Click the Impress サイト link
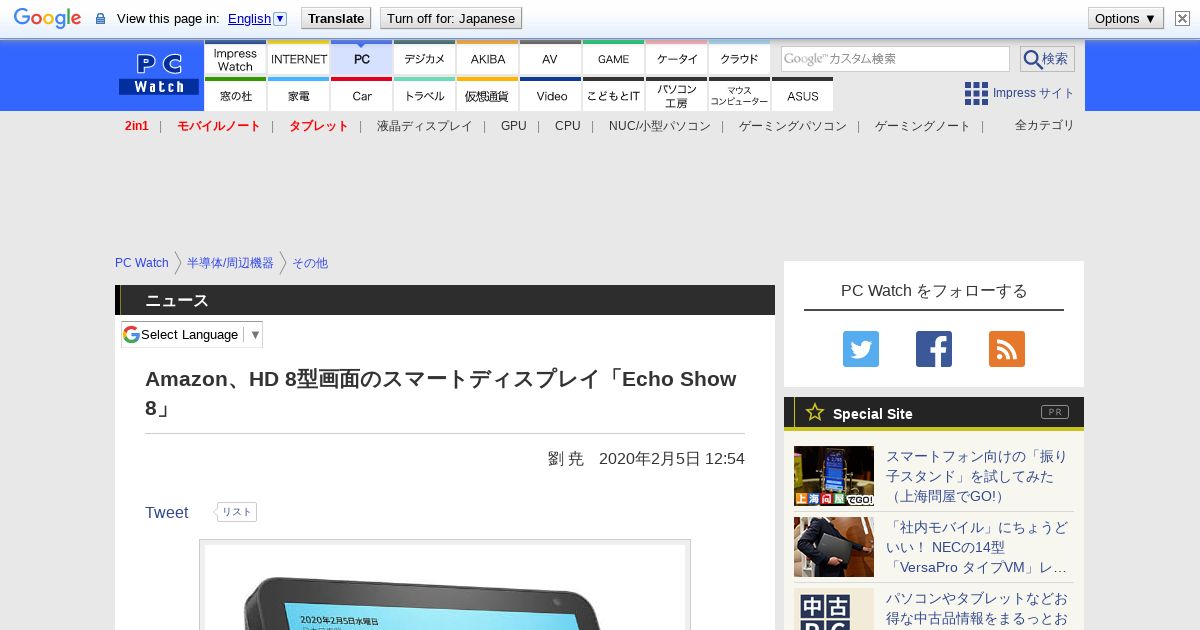 1034,93
